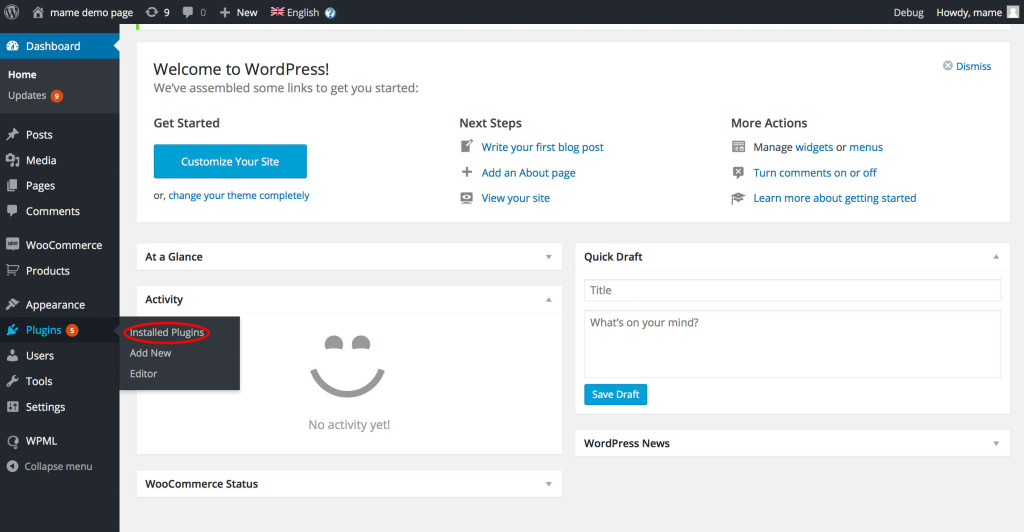The height and width of the screenshot is (532, 1024).
Task: Click Turn comments on or off
Action: point(814,172)
